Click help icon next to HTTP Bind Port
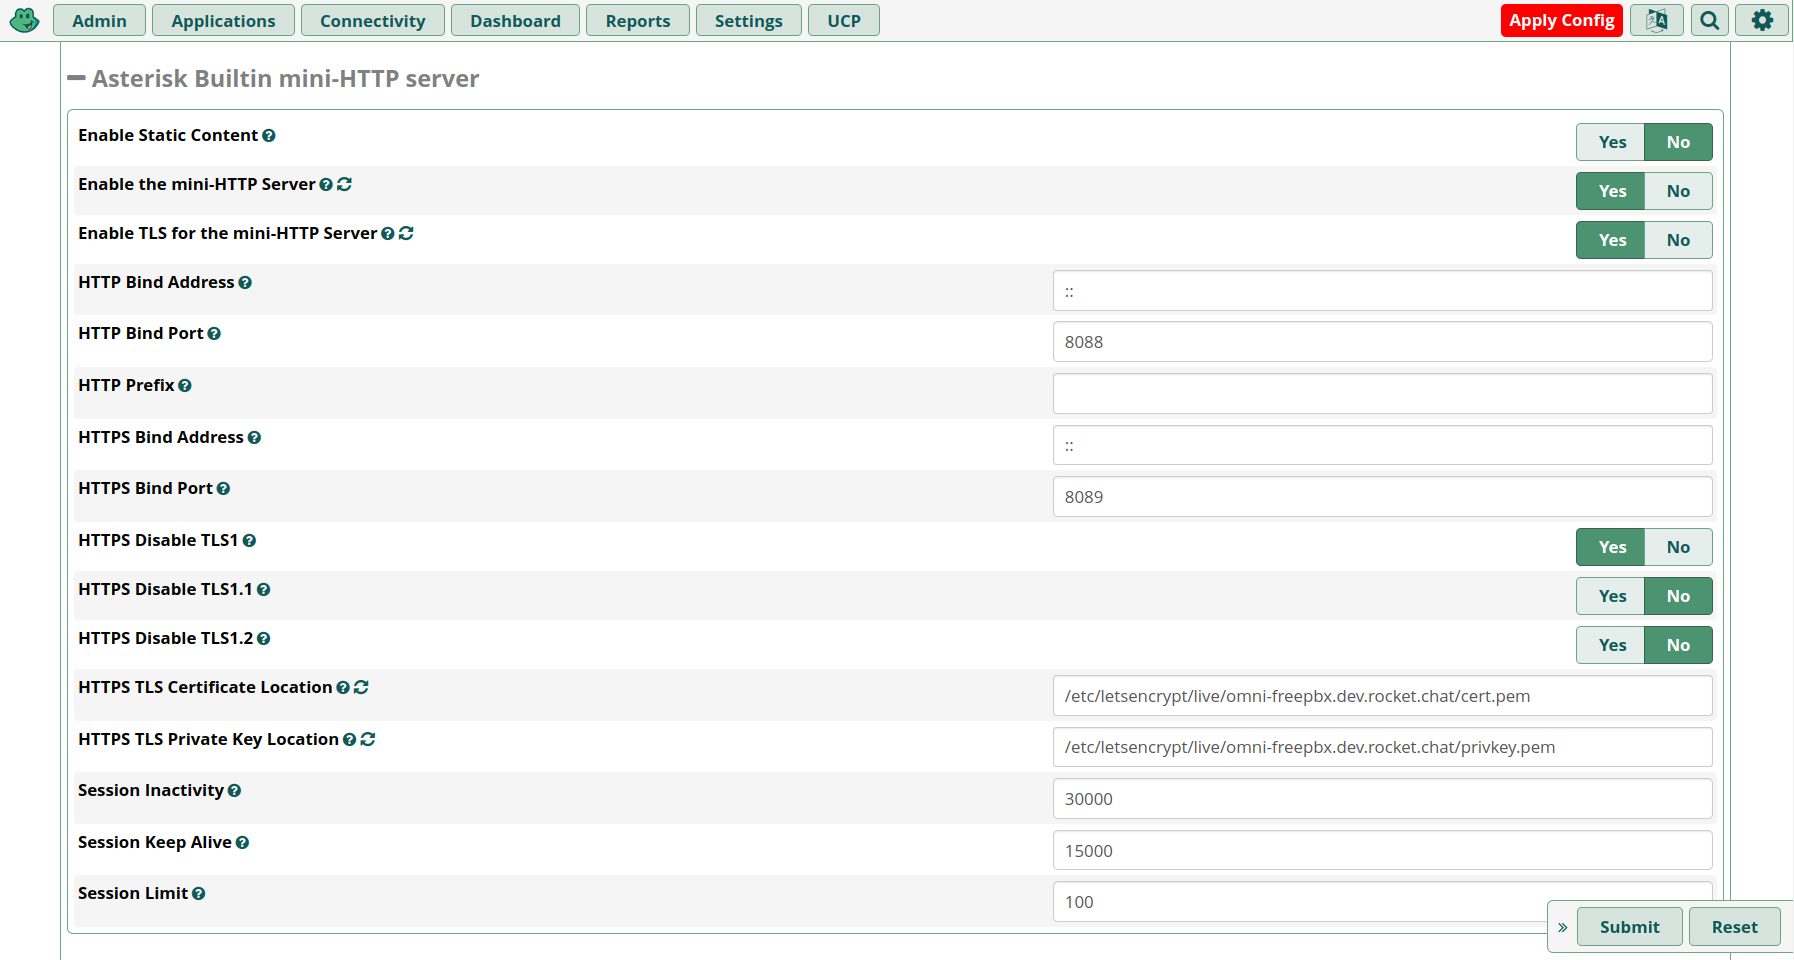The image size is (1794, 960). point(214,334)
